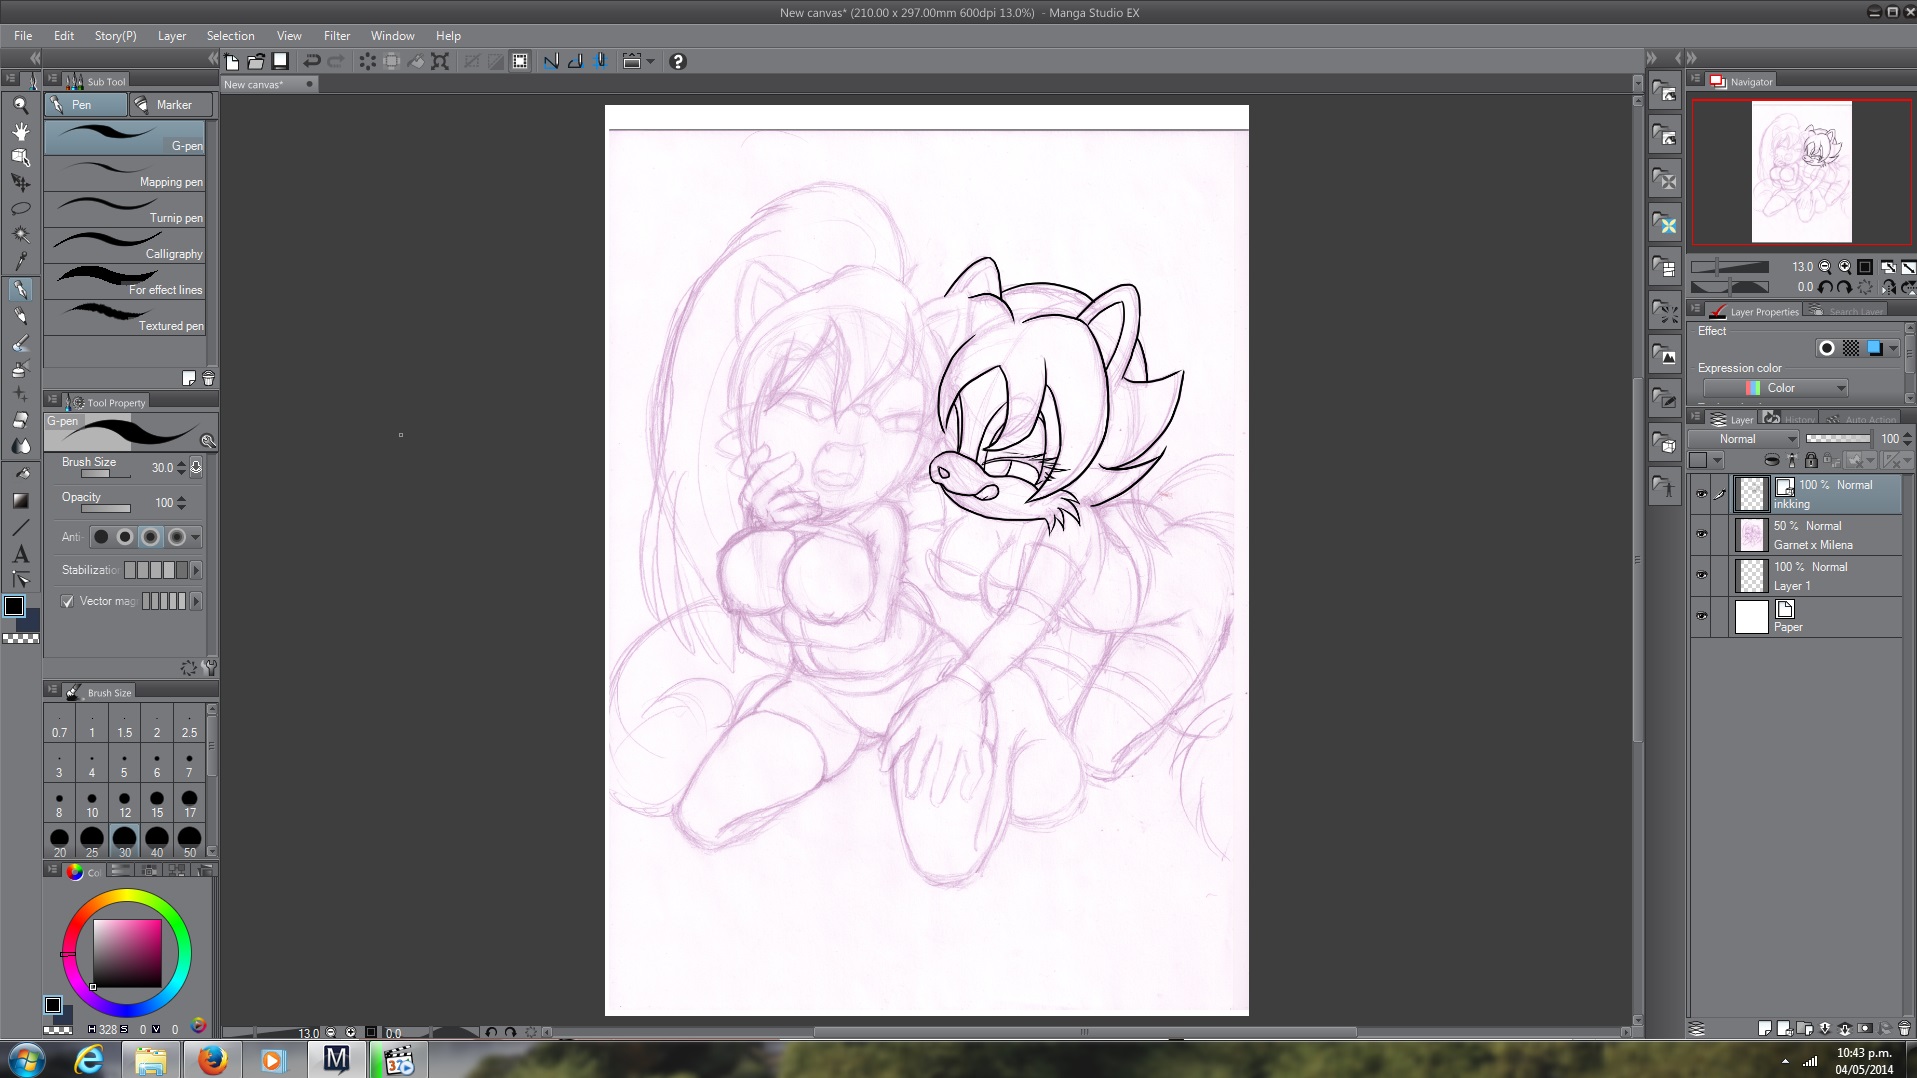Select the Calligraphy pen sub tool

tap(125, 246)
